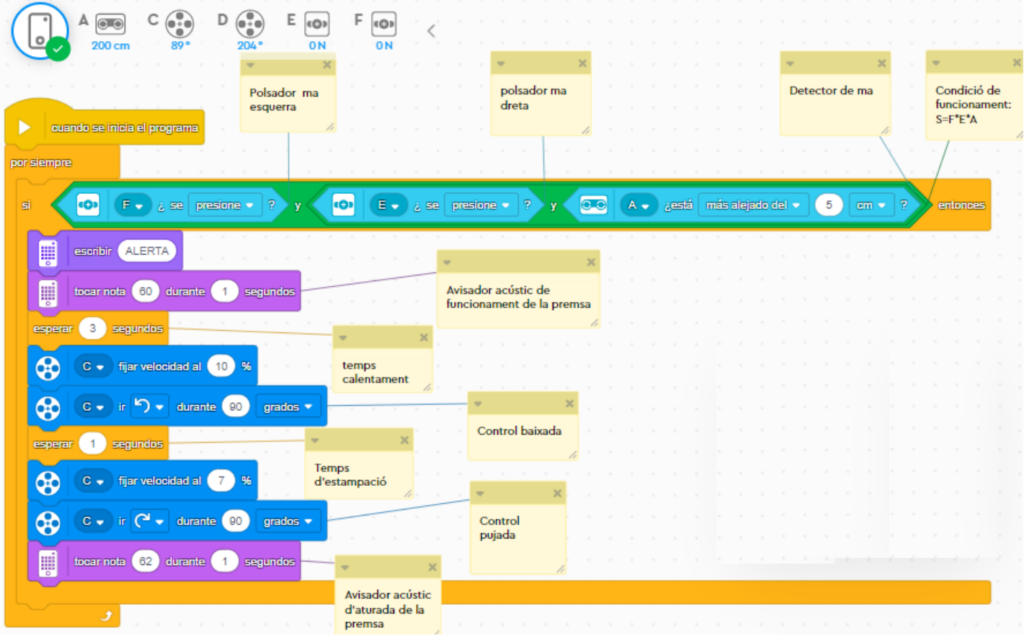Close the 'Detector de ma' comment note
This screenshot has height=643, width=1024.
(x=882, y=64)
